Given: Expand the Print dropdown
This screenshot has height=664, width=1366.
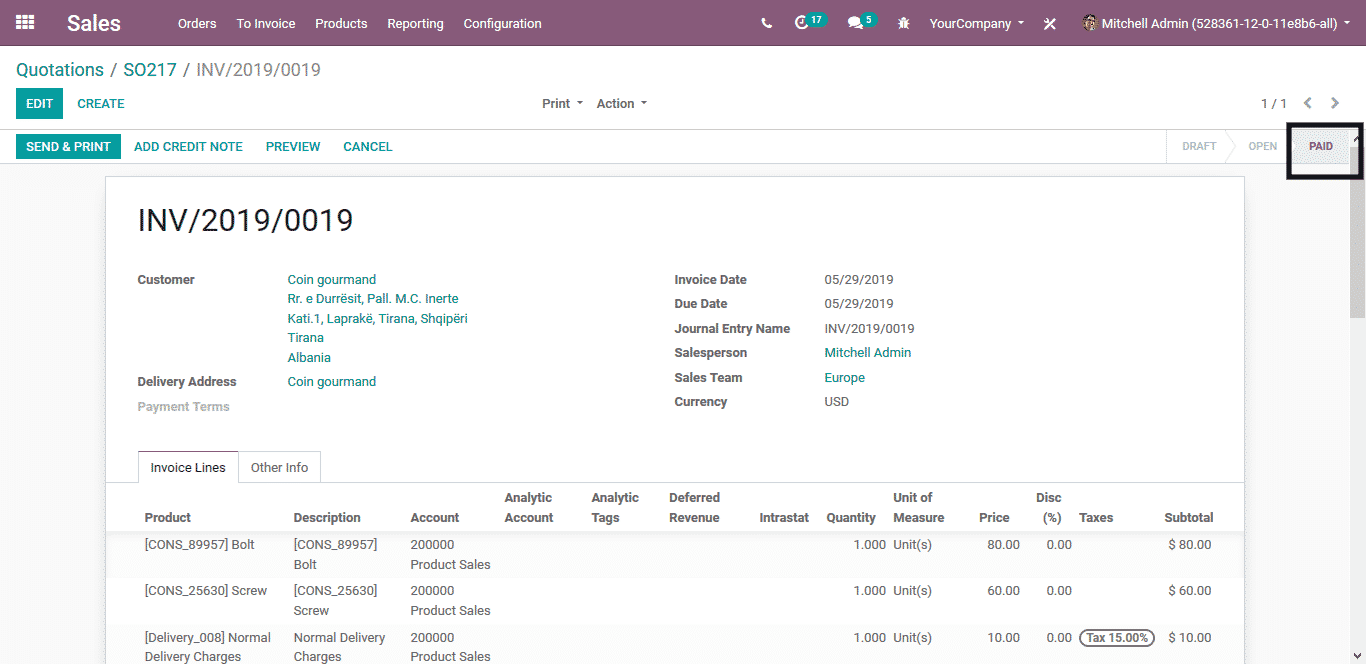Looking at the screenshot, I should pyautogui.click(x=562, y=104).
